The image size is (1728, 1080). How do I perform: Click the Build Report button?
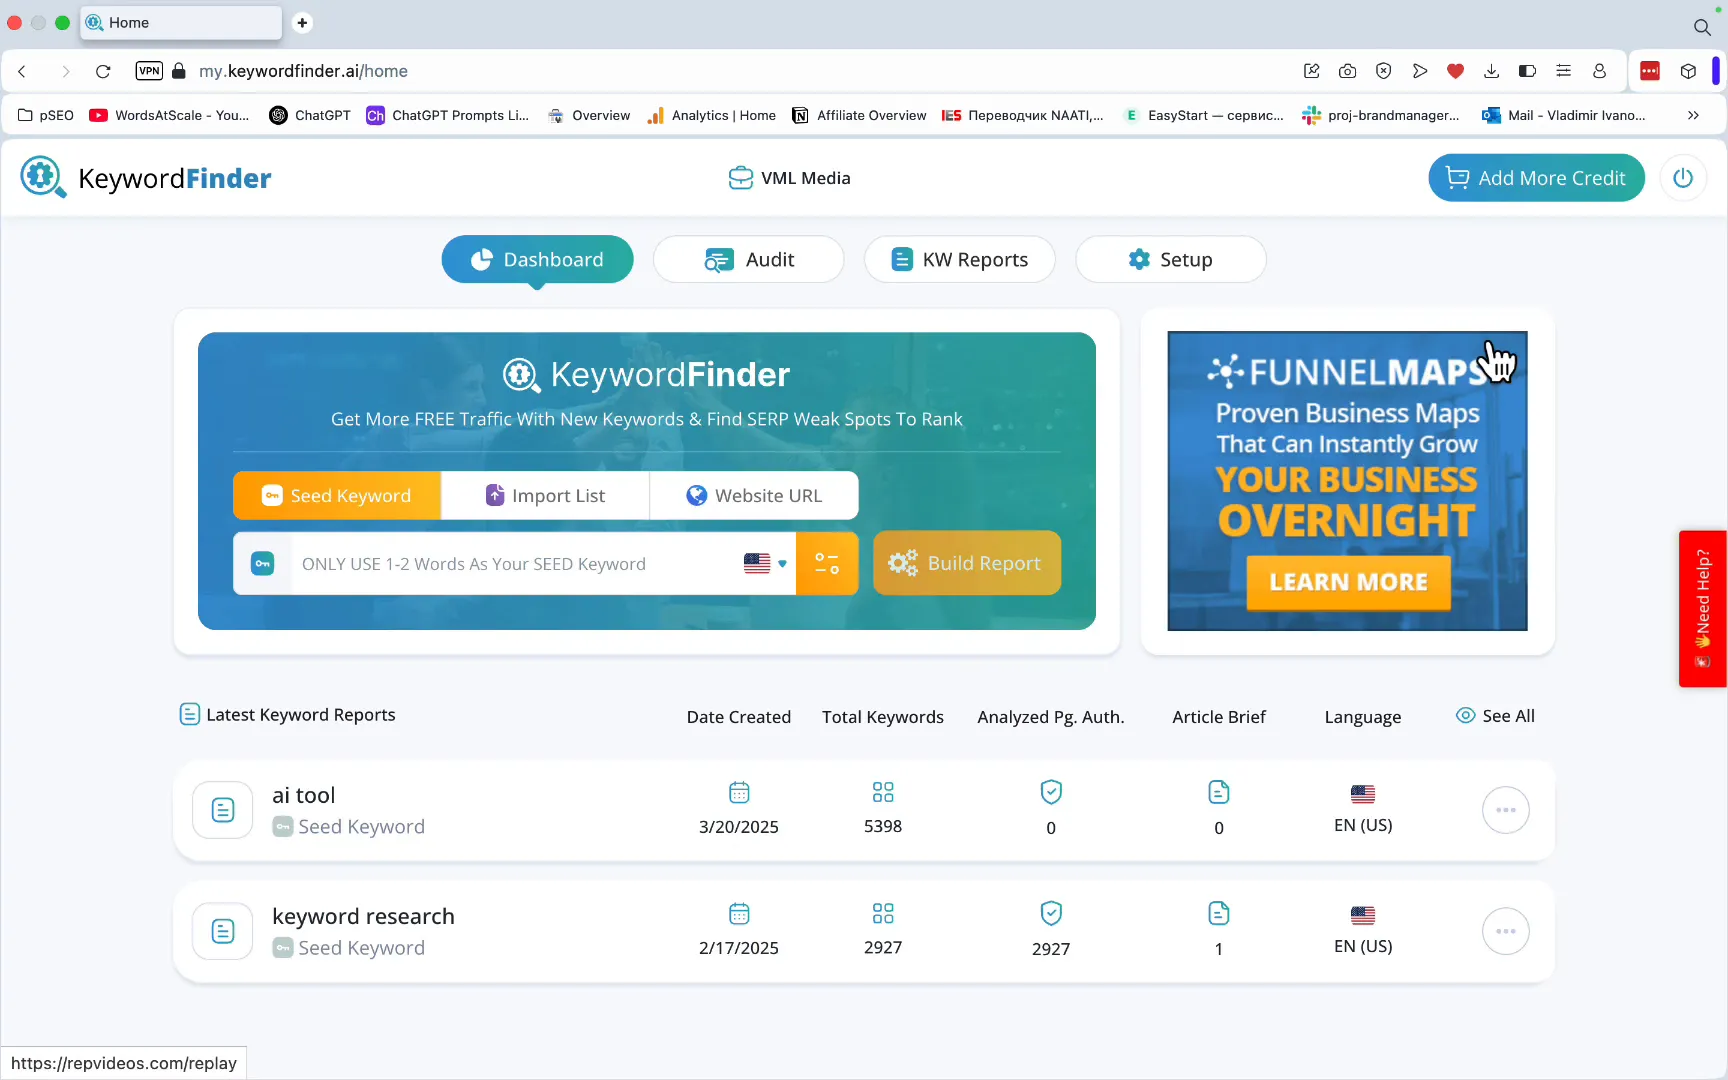(x=966, y=563)
